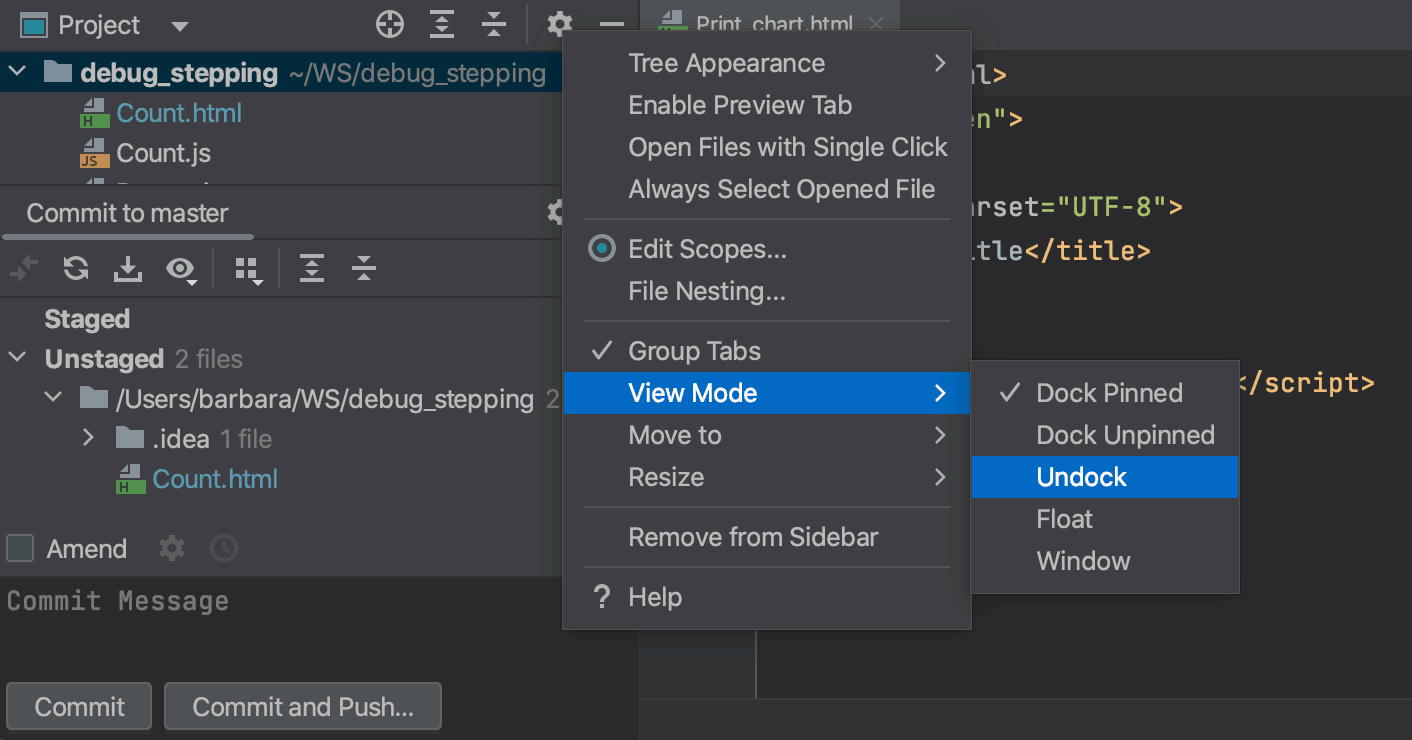Click the Commit and Push button

[x=303, y=707]
